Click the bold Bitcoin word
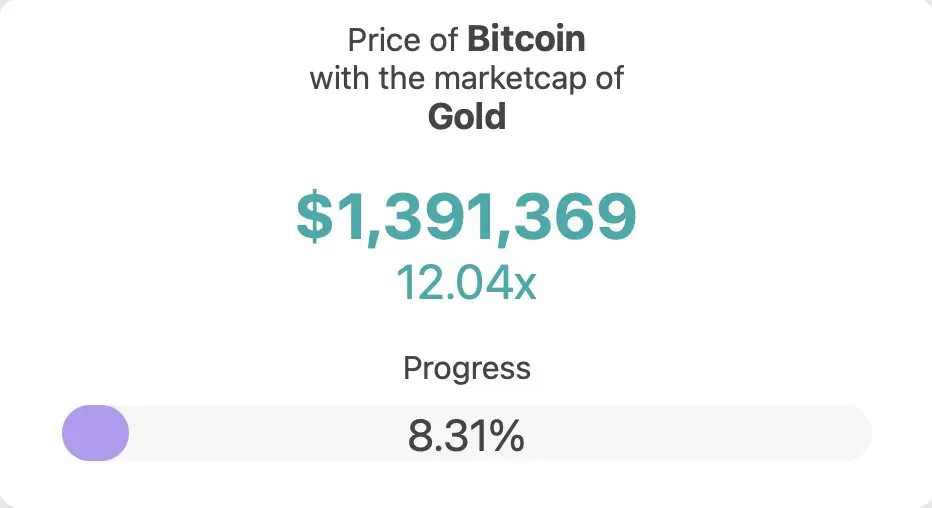Screen dimensions: 932x508 (x=526, y=40)
